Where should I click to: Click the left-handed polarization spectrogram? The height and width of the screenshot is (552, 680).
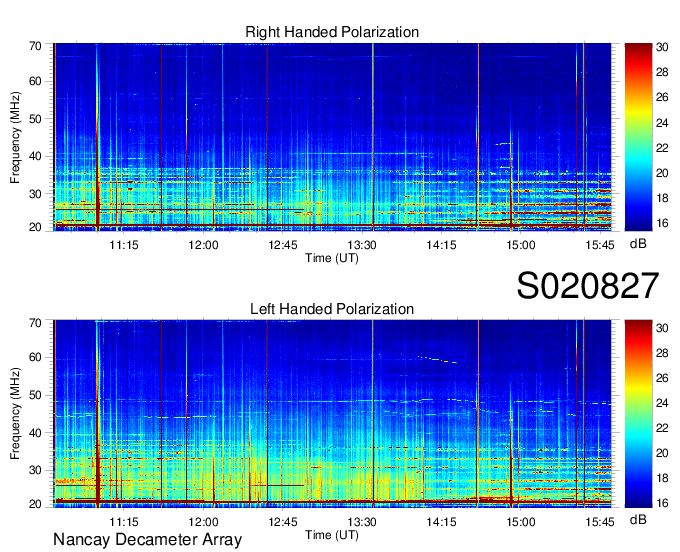point(332,414)
